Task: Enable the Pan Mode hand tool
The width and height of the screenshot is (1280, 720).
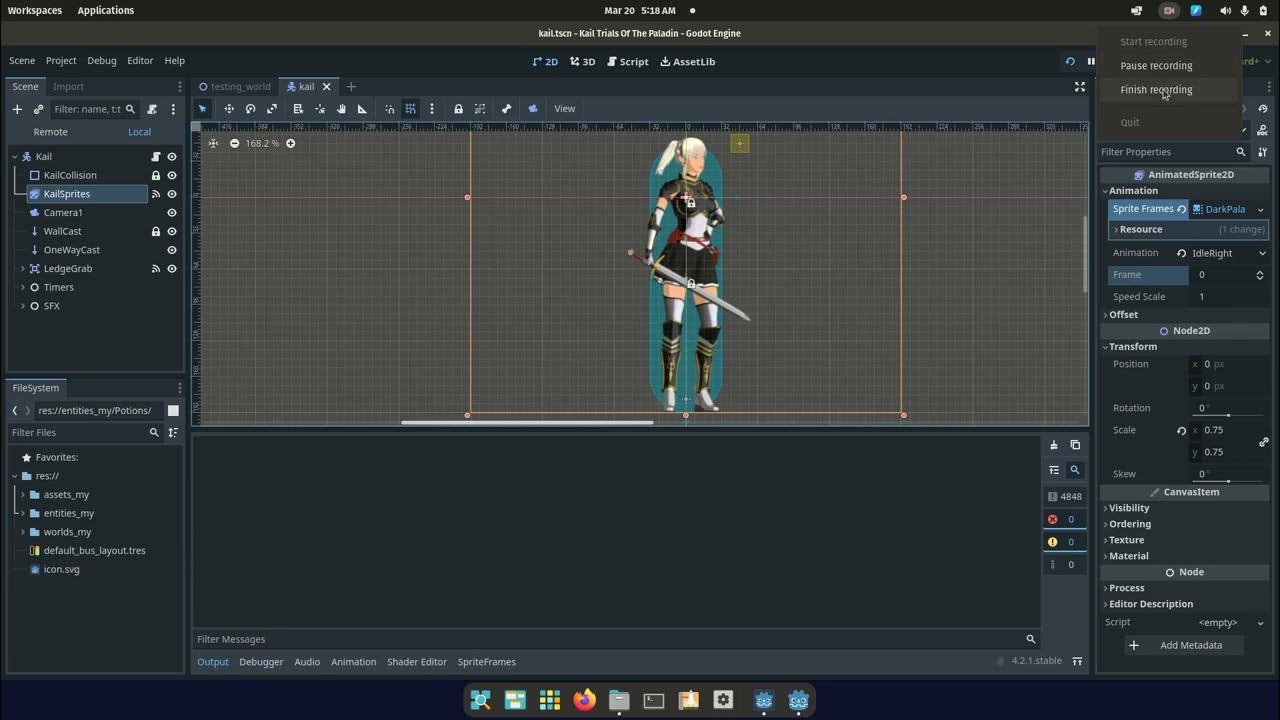Action: click(x=341, y=109)
